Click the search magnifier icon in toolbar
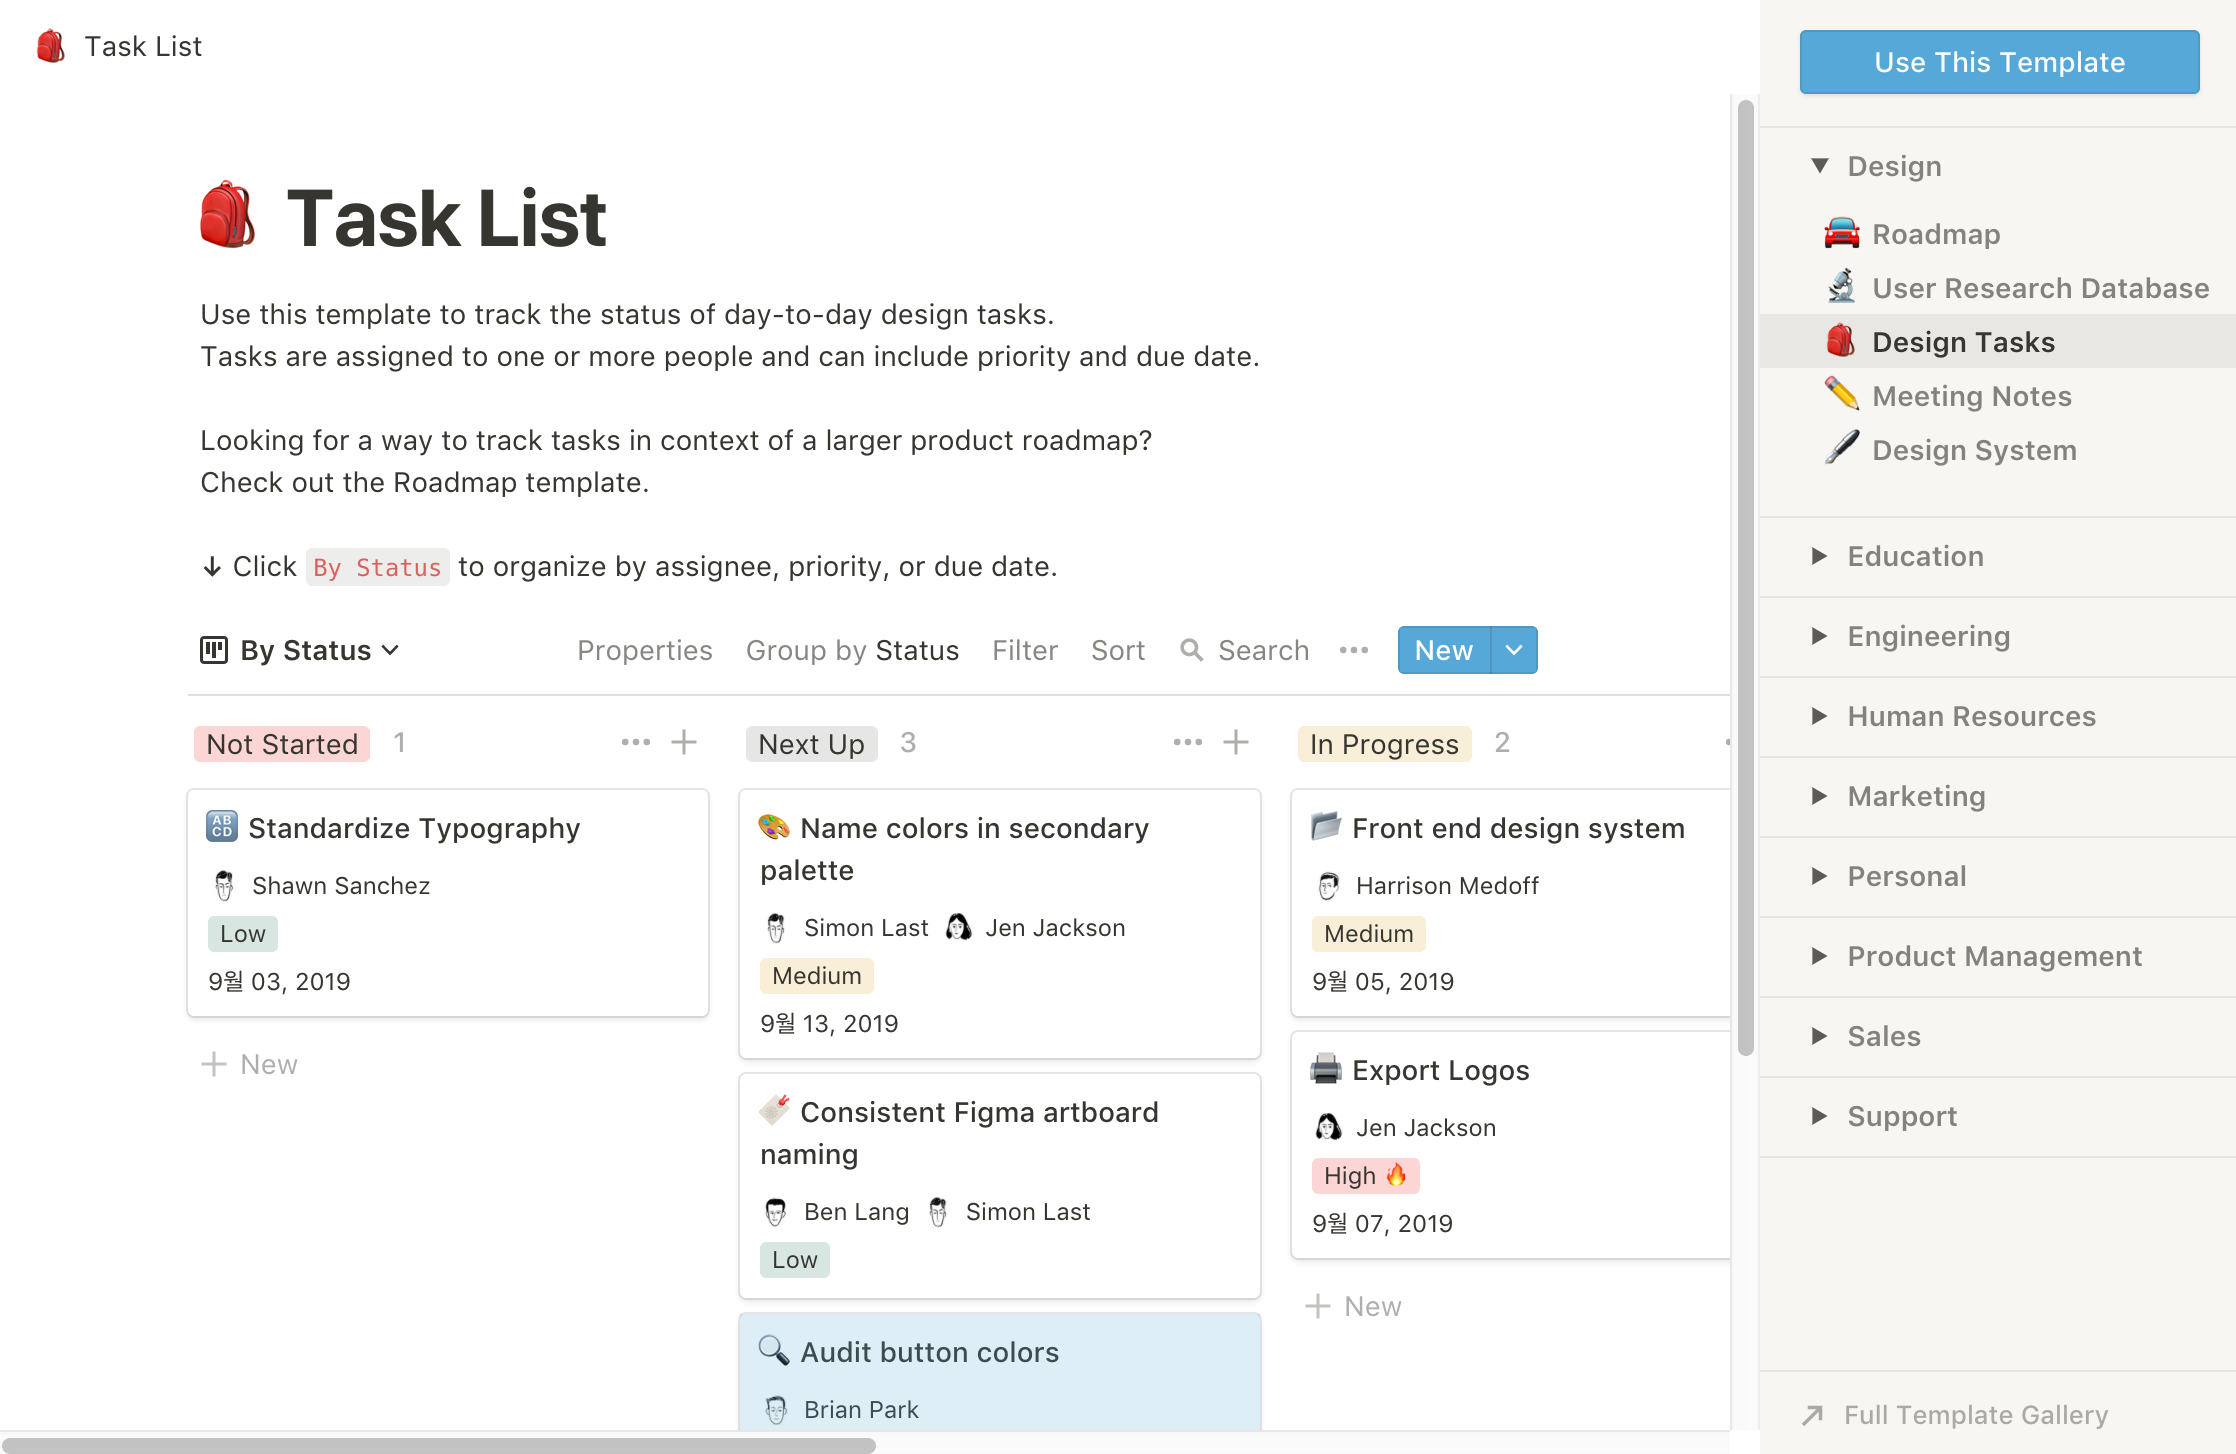The height and width of the screenshot is (1454, 2236). tap(1191, 650)
